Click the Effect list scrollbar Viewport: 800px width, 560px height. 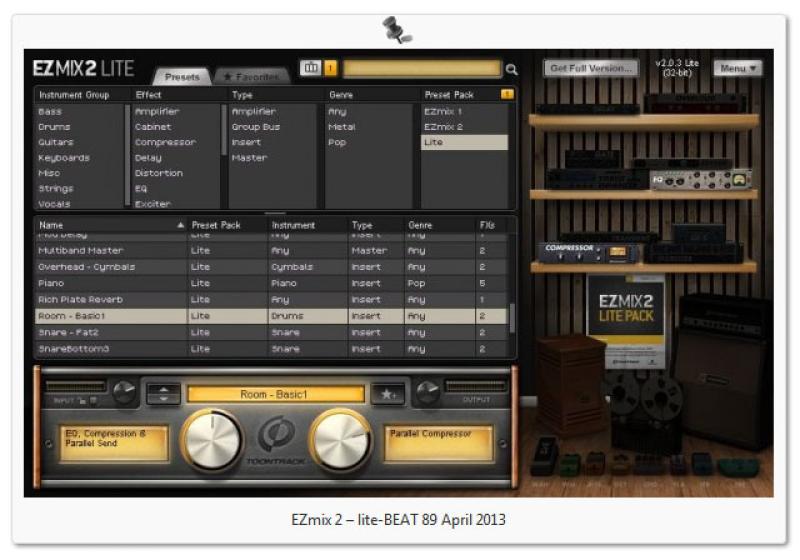[x=223, y=130]
